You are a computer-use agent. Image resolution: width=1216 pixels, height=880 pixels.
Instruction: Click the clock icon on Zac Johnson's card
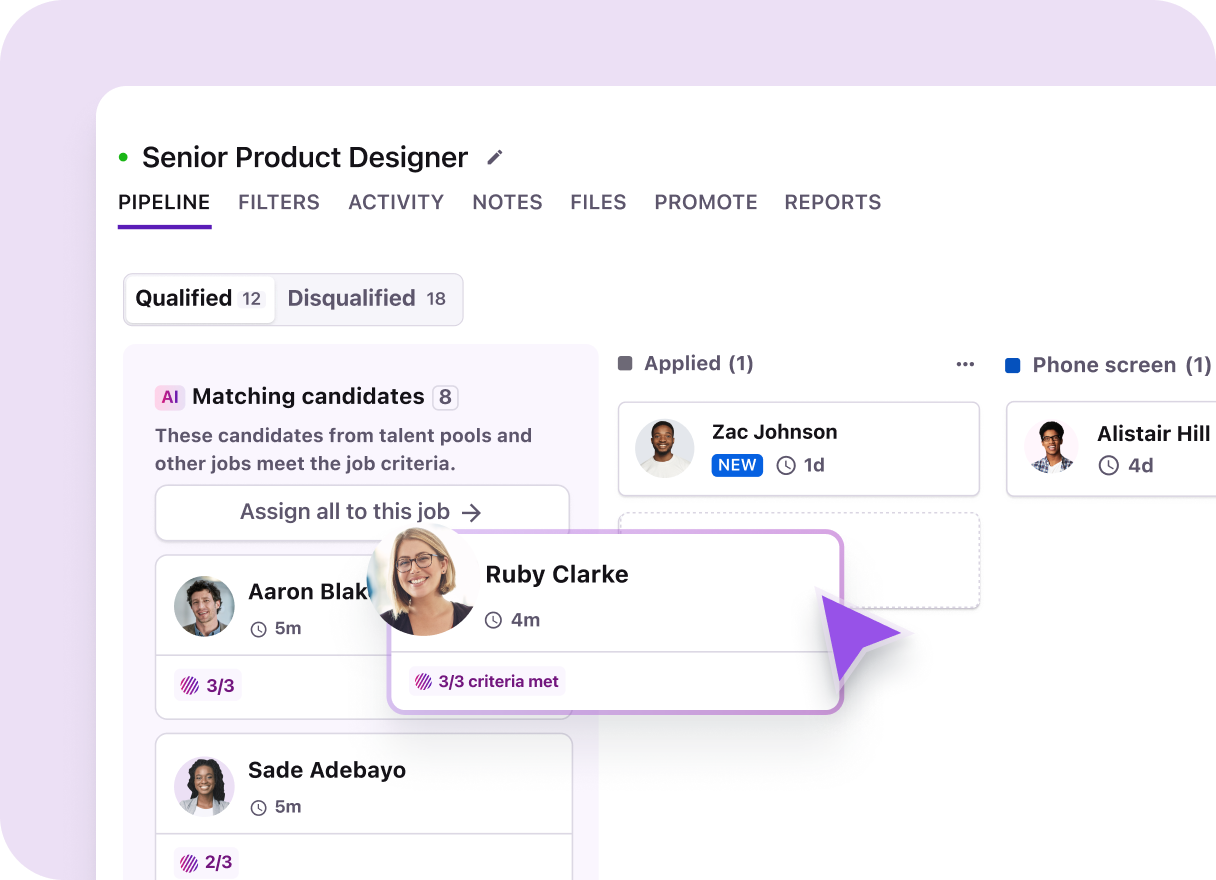[x=786, y=465]
